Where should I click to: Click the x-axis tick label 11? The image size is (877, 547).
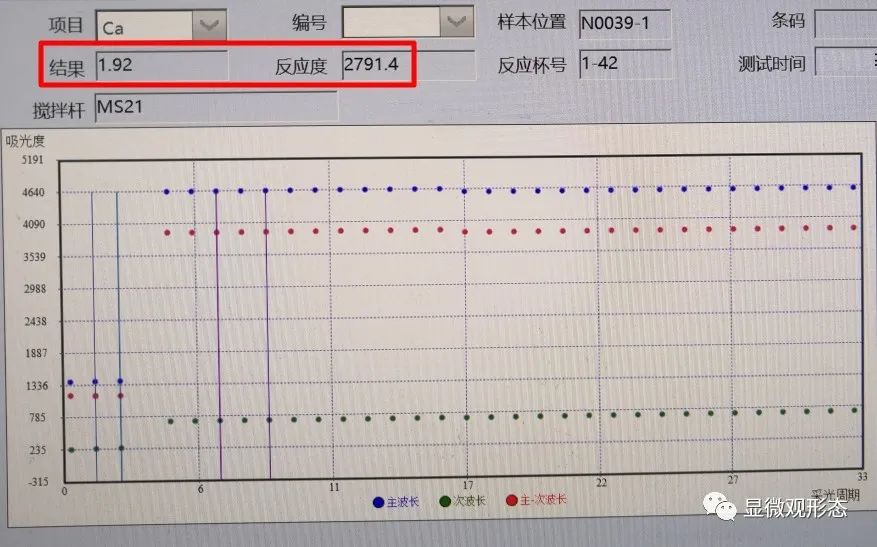click(x=334, y=487)
